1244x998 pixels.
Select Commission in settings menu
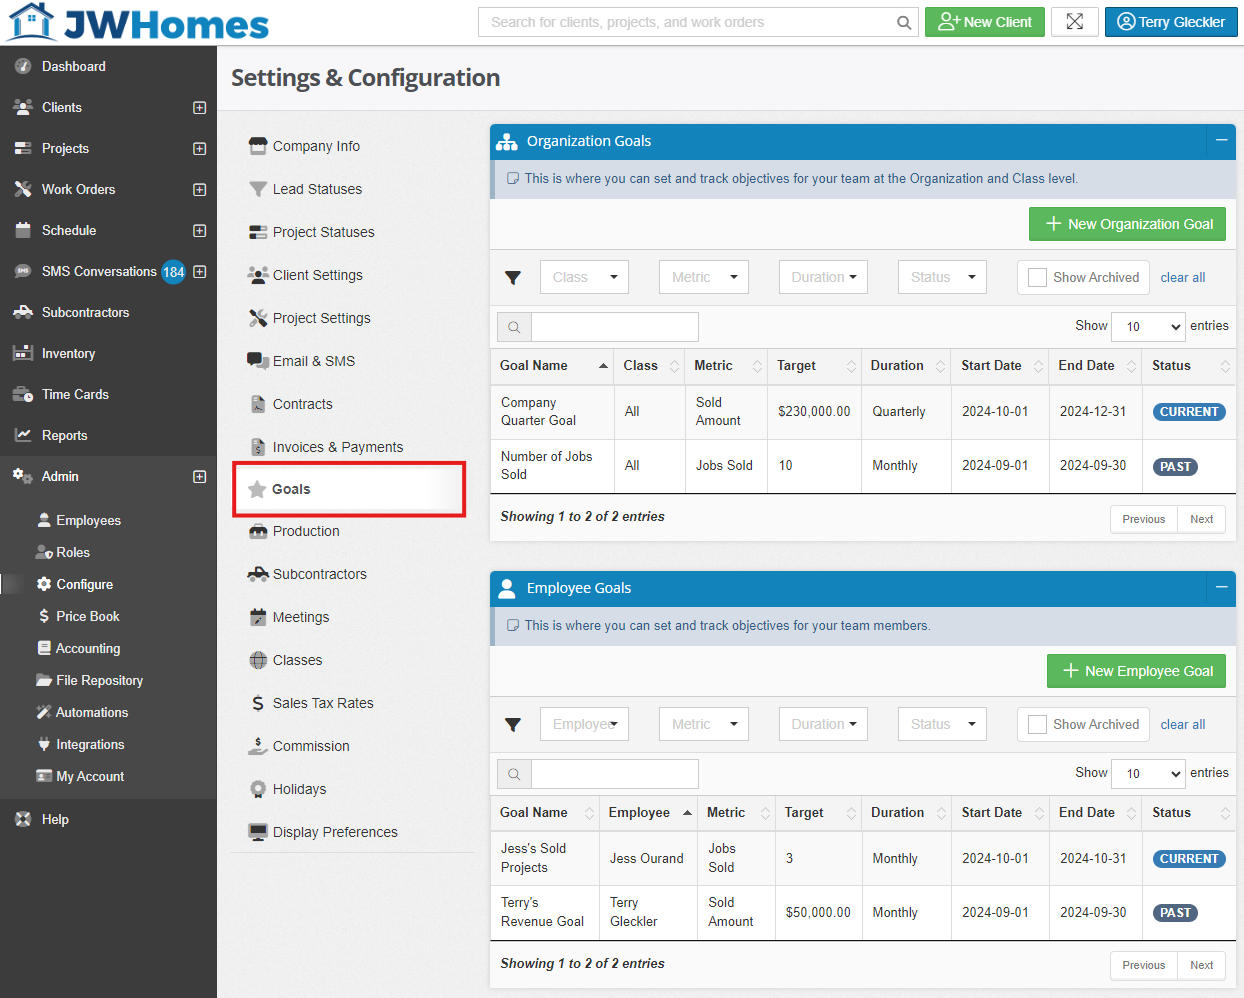[311, 746]
